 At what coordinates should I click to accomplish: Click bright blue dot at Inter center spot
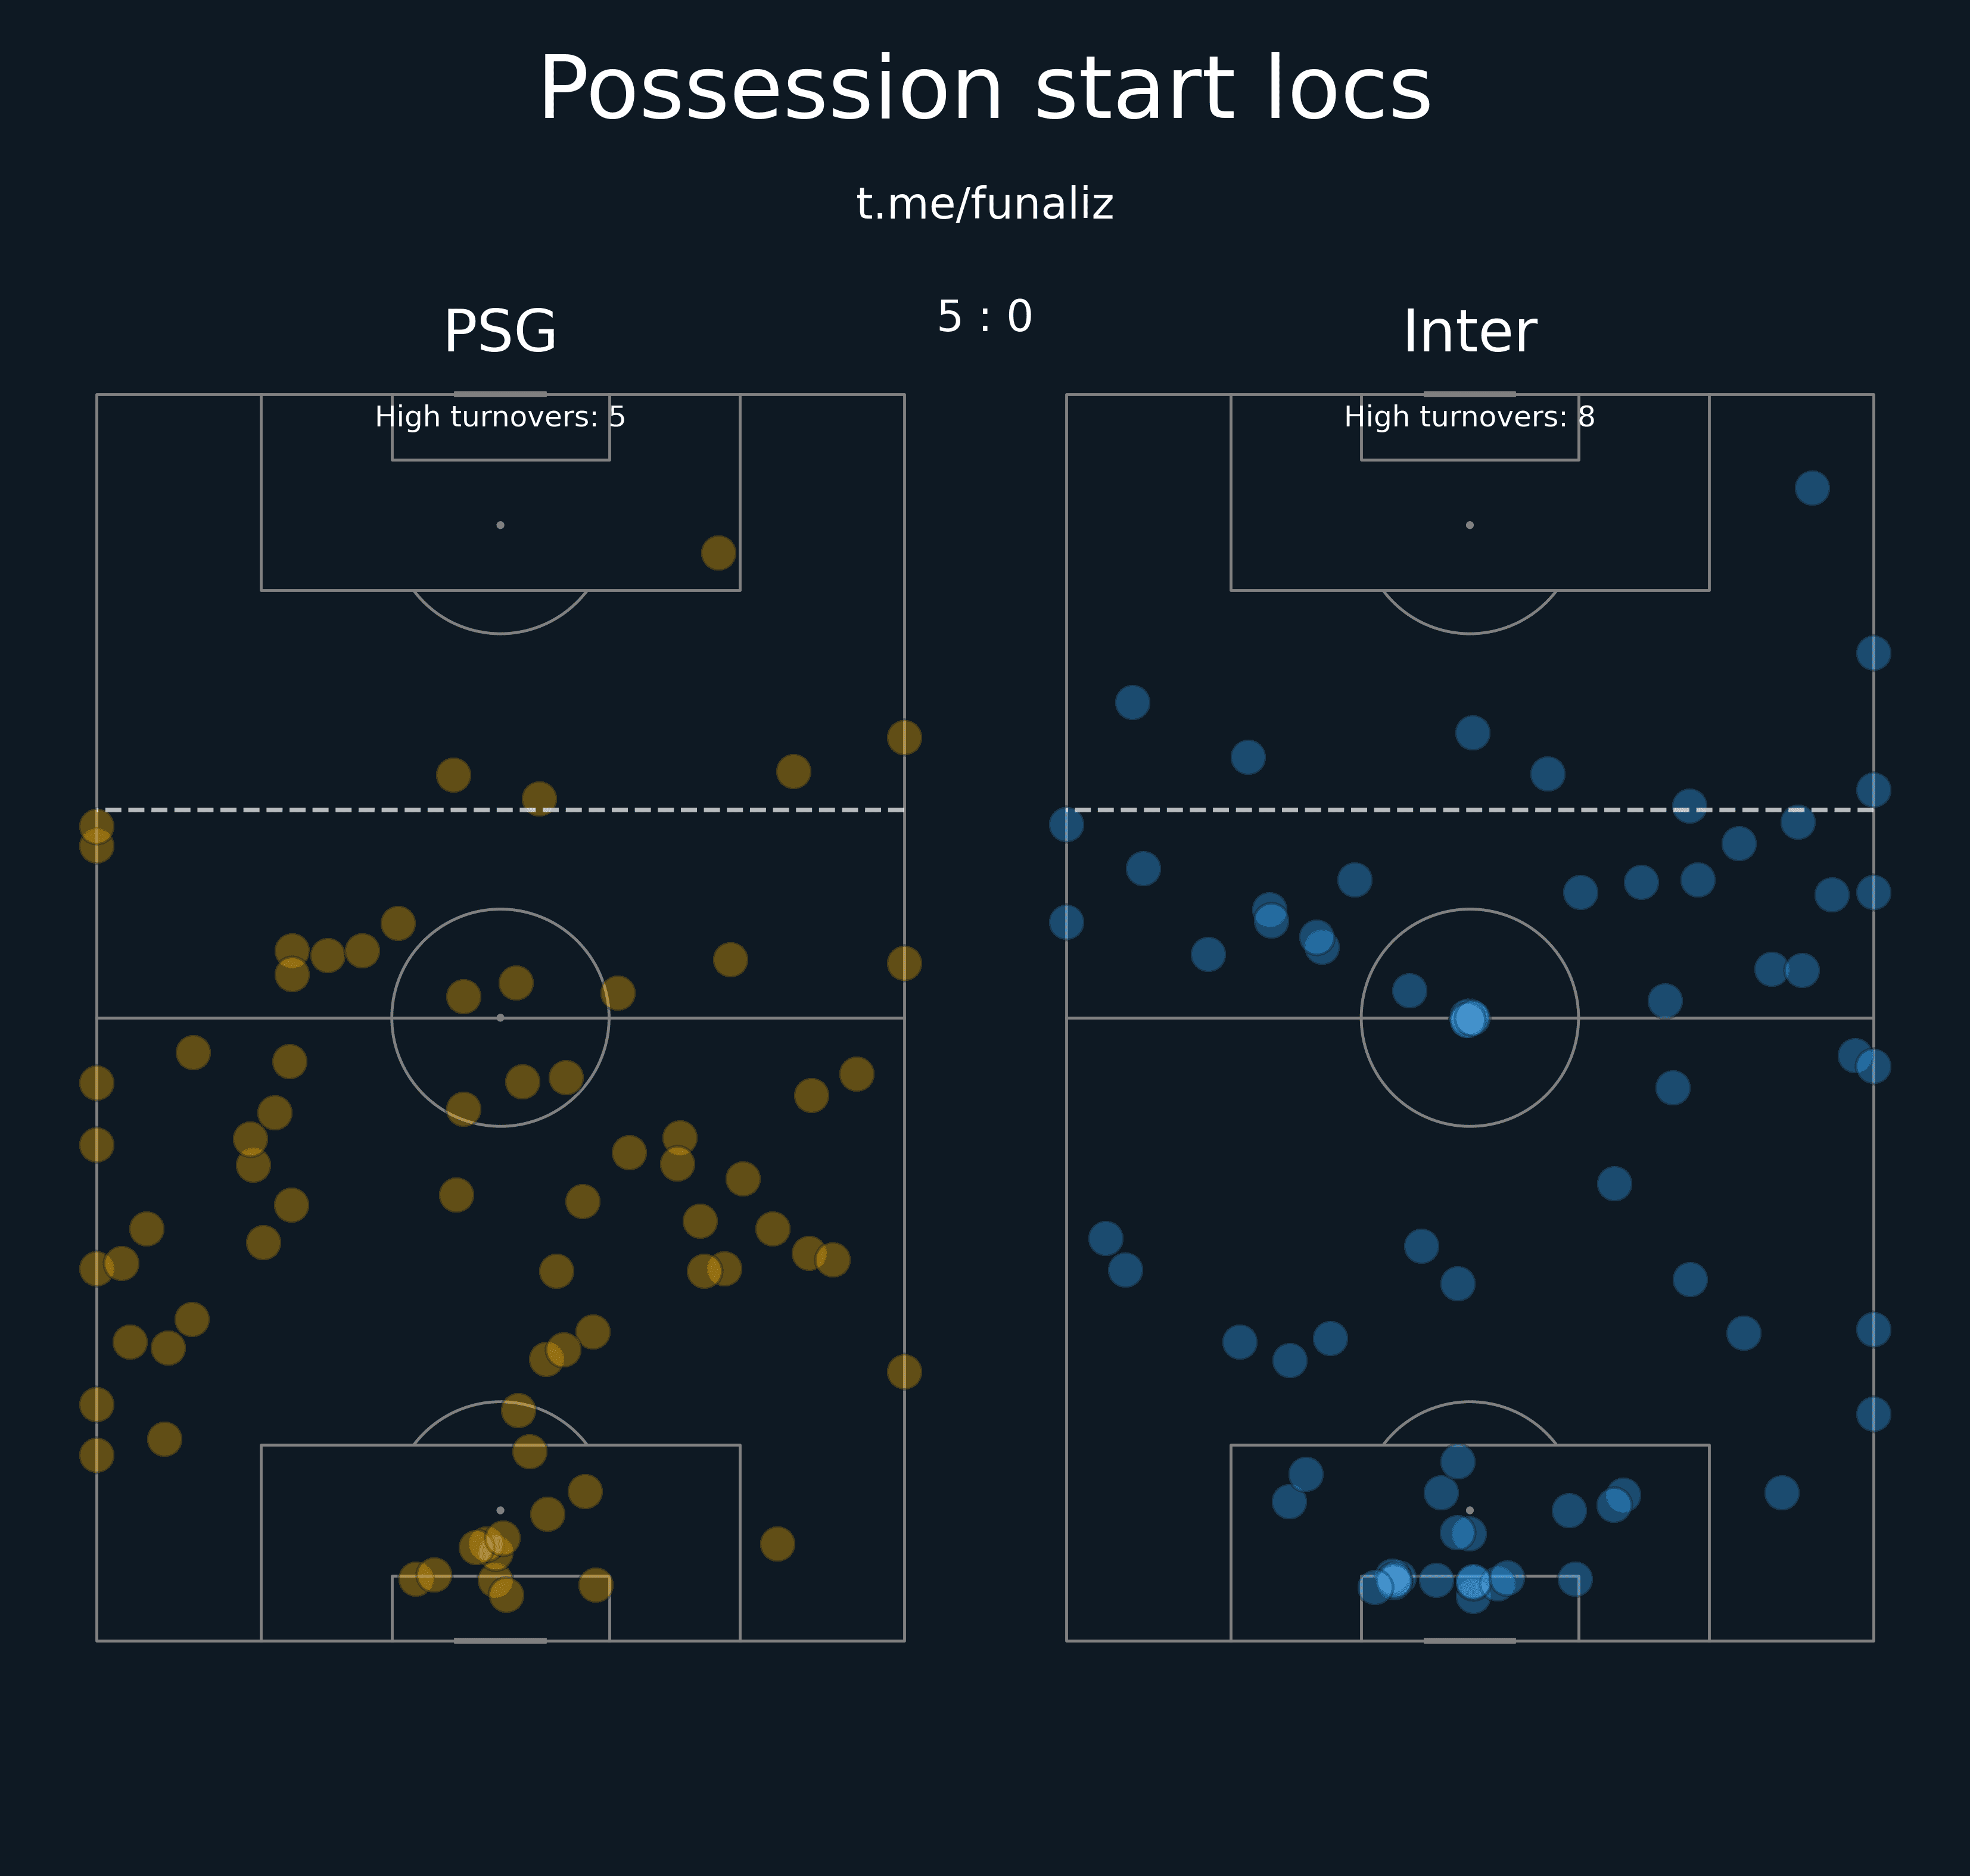click(x=1469, y=1018)
